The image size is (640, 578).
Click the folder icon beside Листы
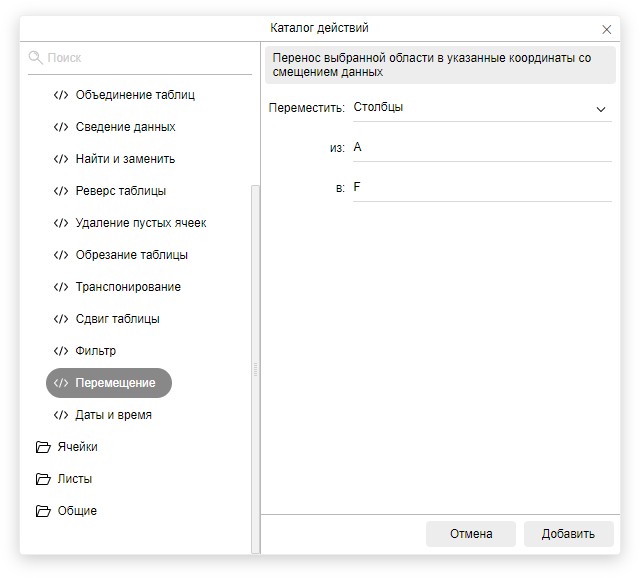coord(43,479)
